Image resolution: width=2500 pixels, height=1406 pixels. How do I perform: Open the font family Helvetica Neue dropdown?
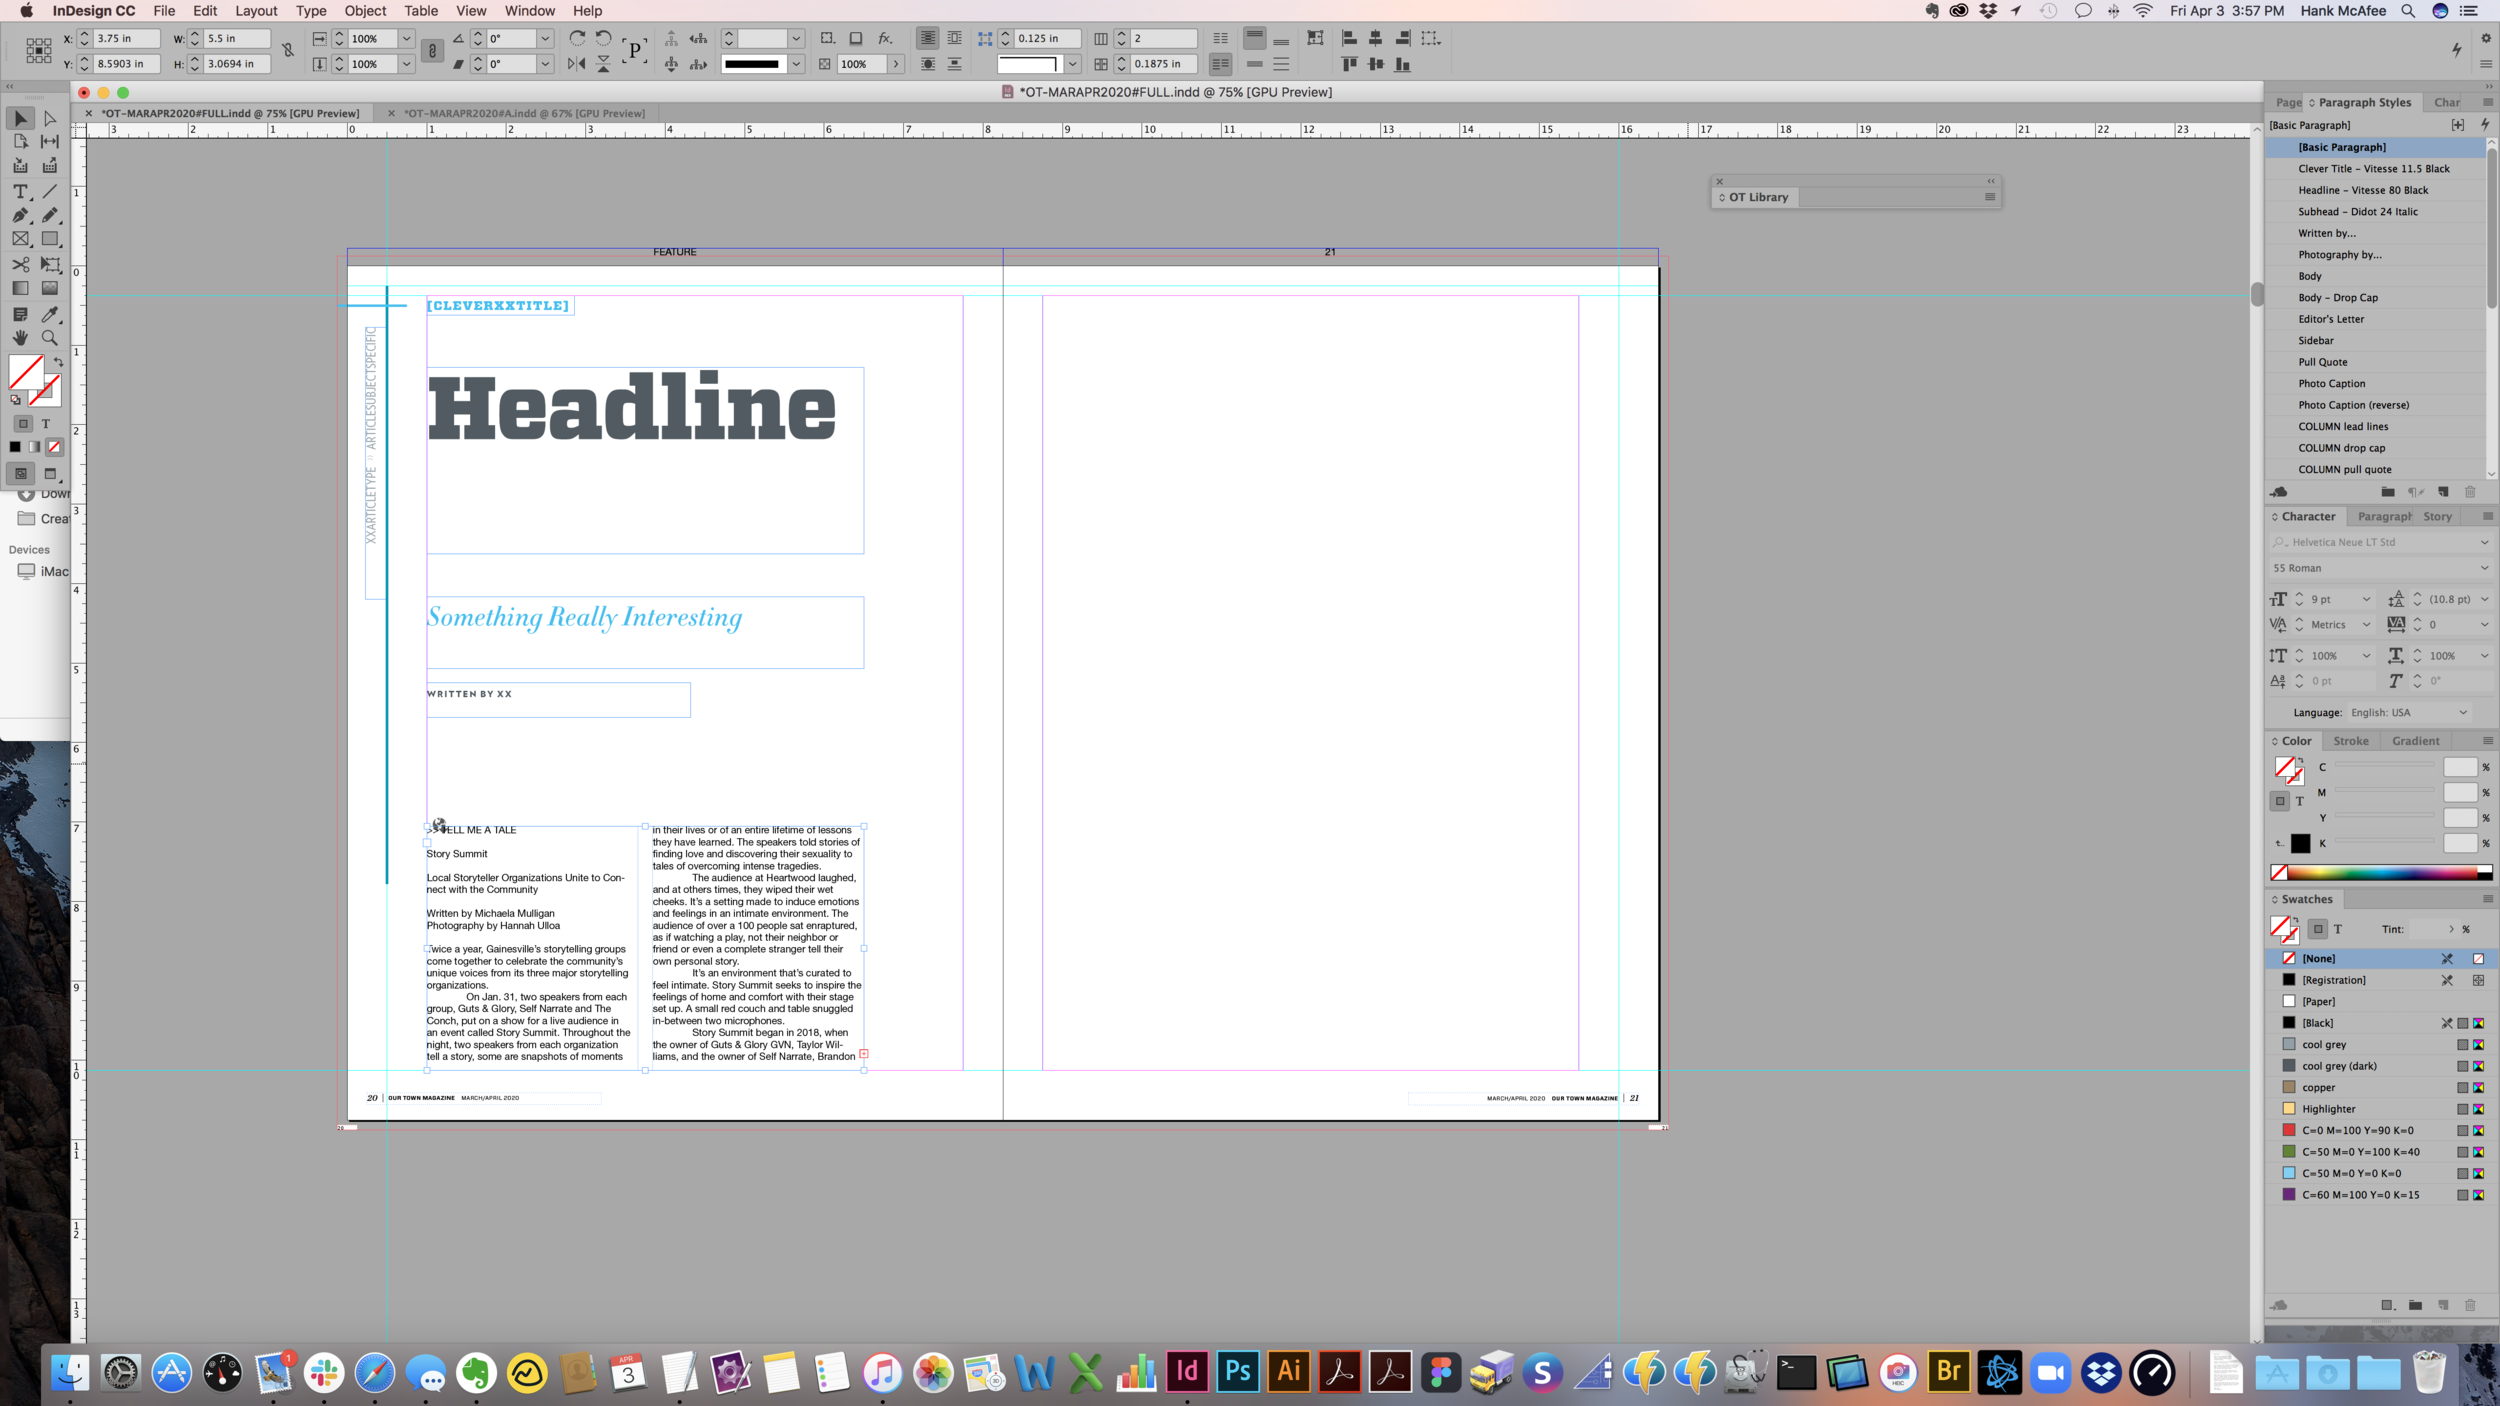pyautogui.click(x=2484, y=542)
